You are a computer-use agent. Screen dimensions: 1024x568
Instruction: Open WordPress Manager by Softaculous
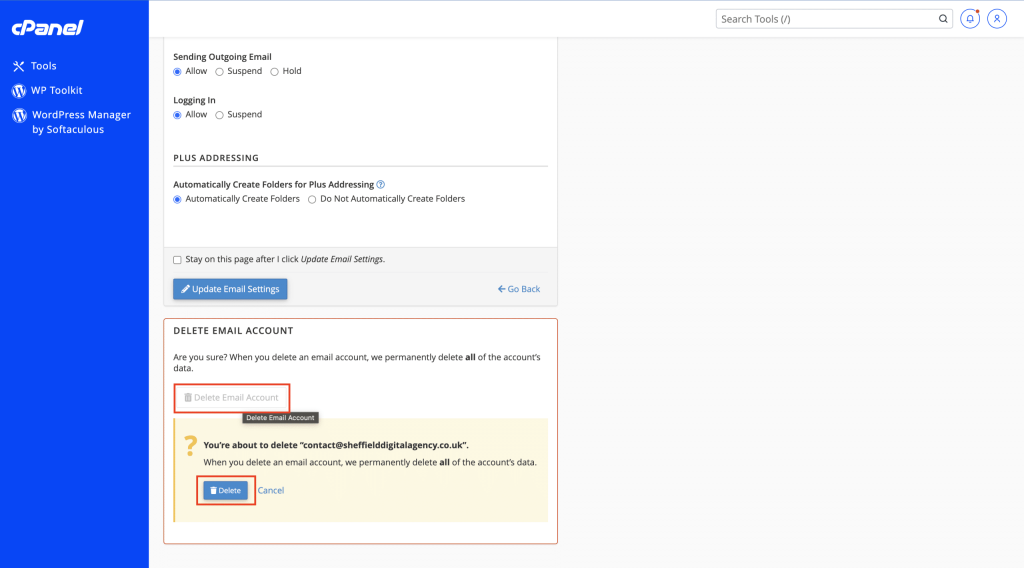[x=81, y=122]
